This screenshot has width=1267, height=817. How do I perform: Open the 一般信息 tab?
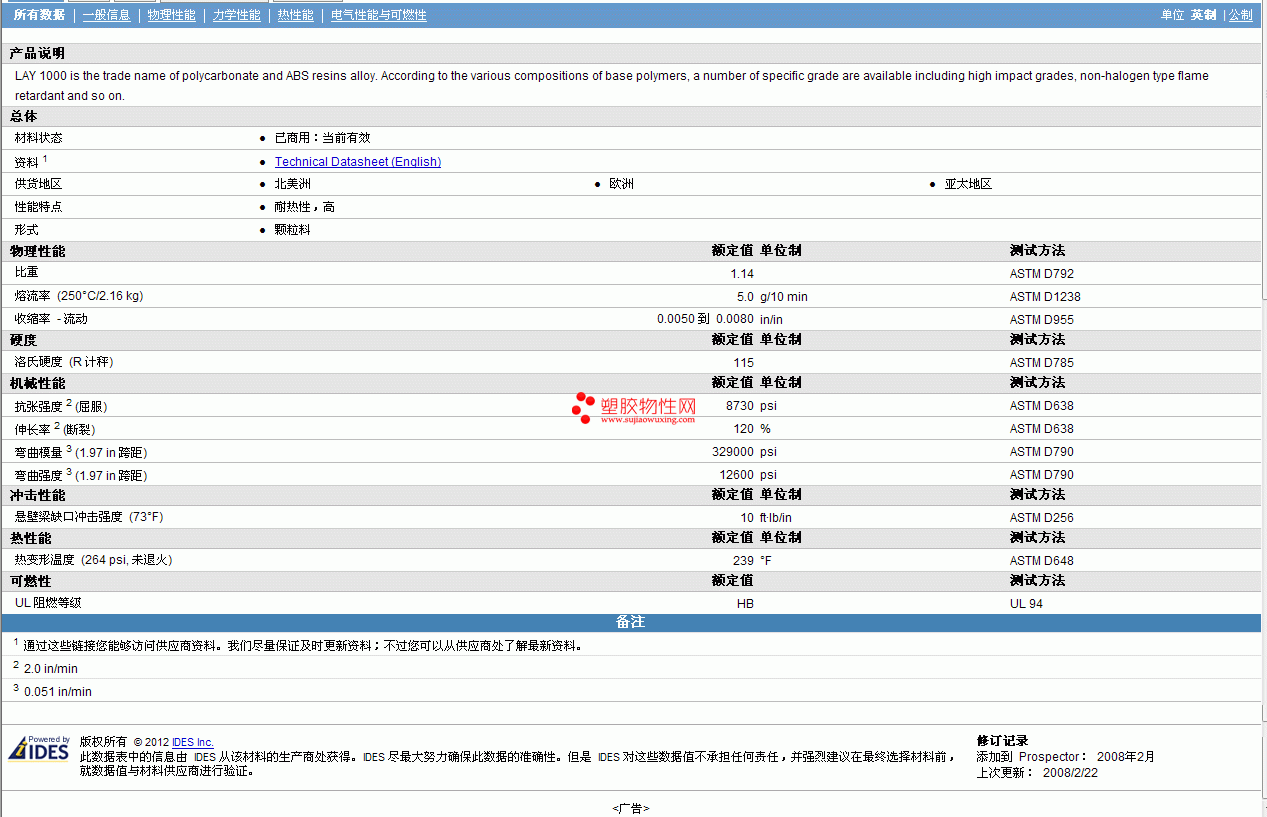(106, 15)
